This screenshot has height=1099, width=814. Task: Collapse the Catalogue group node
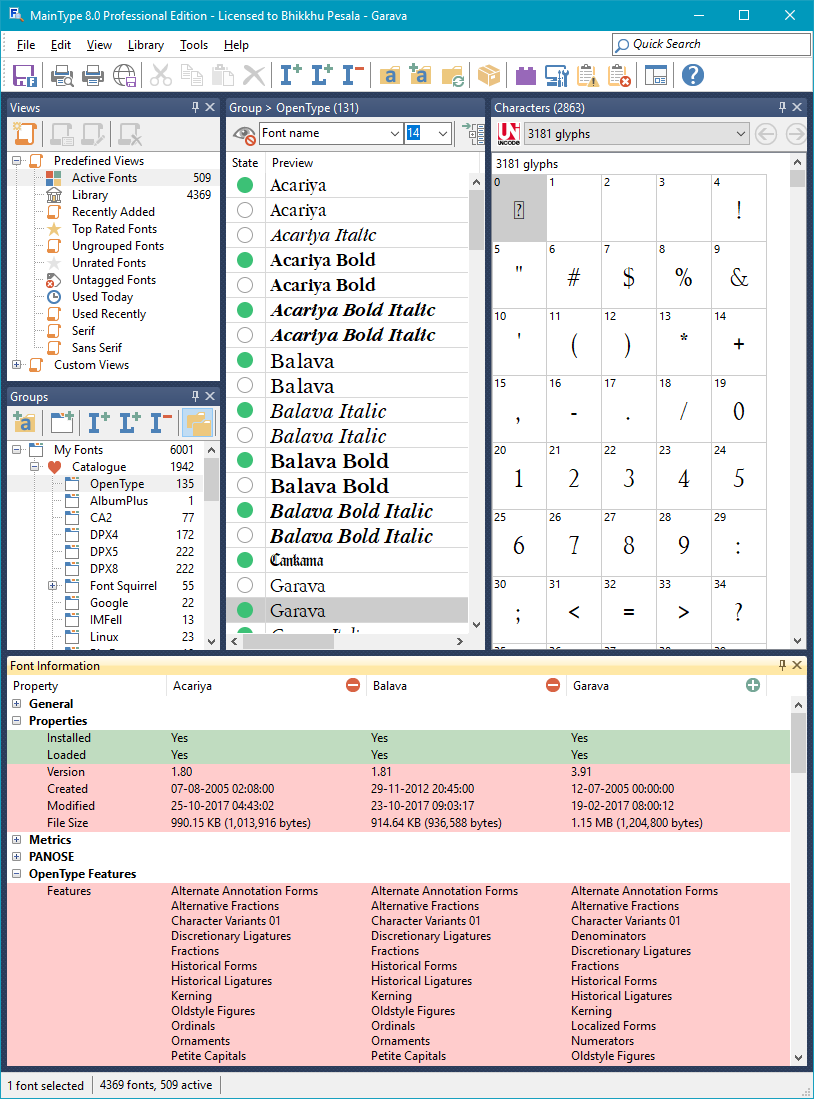35,466
